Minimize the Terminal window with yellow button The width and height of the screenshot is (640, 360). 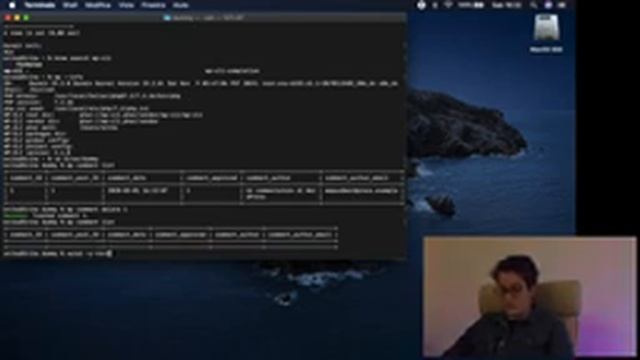point(17,18)
